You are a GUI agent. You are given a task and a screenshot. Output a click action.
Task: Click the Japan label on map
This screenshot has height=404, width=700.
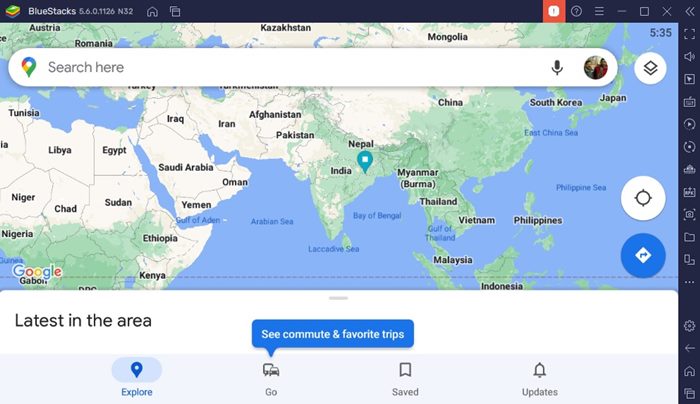[x=612, y=98]
